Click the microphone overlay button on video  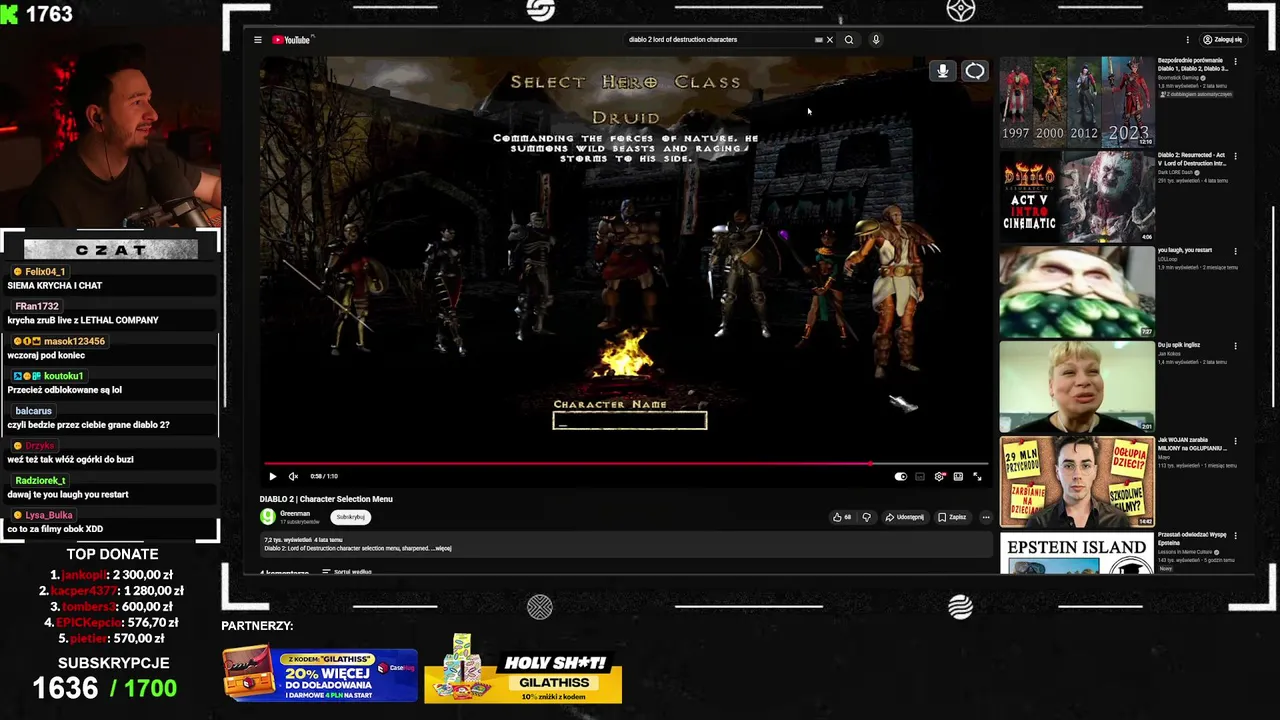point(942,71)
